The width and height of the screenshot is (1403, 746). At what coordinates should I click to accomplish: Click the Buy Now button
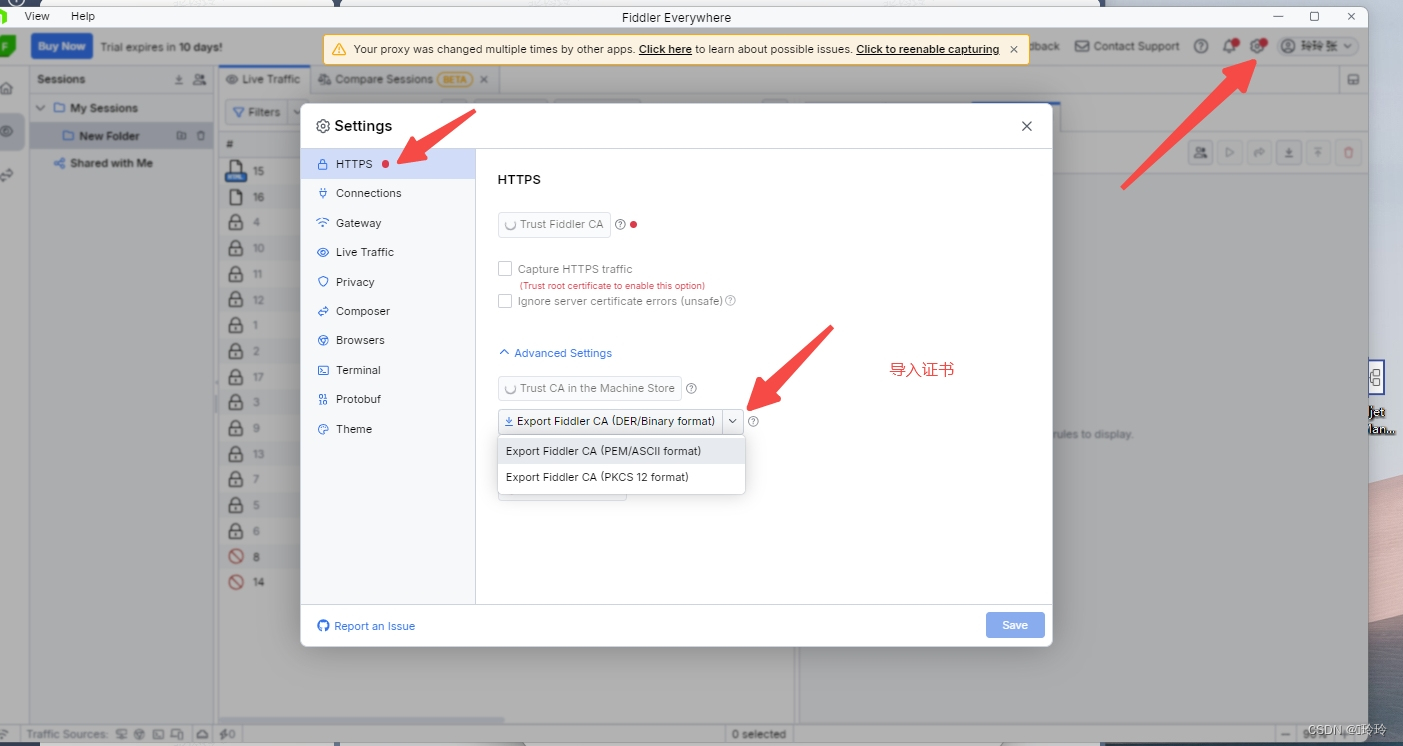tap(62, 46)
